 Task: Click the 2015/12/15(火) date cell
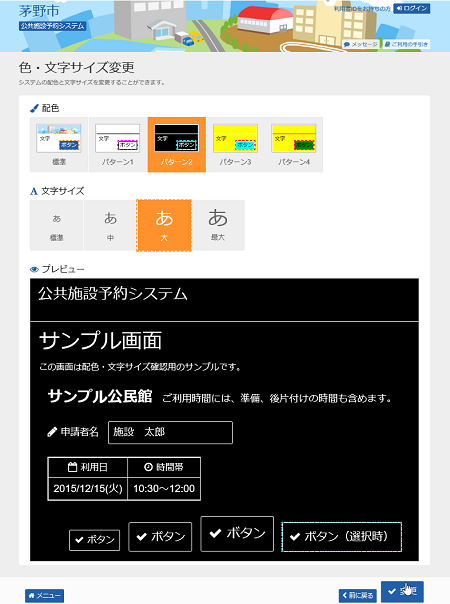pyautogui.click(x=88, y=489)
